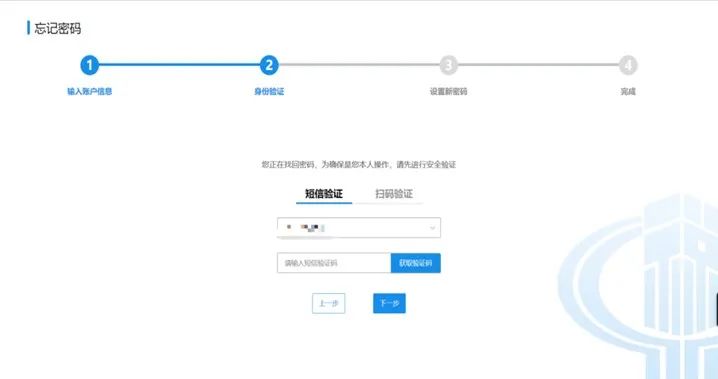Focus the SMS verification code input field
Screen dimensions: 718x379
point(334,263)
